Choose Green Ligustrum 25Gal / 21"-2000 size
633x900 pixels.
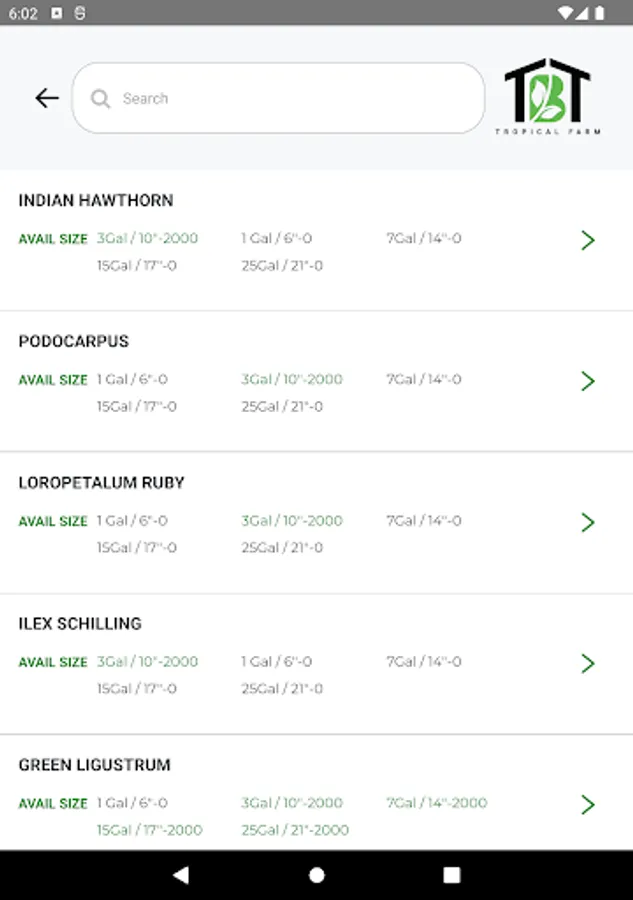coord(295,830)
